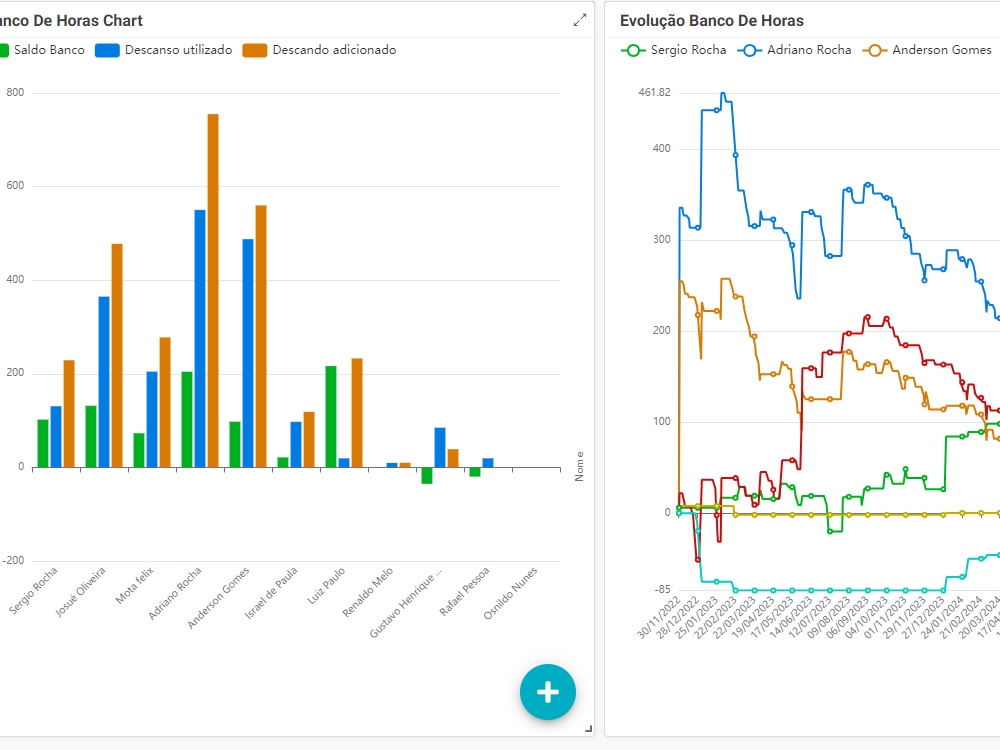Click the blue Descanso utilizado legend swatch
Screen dimensions: 1000x750
(x=107, y=50)
